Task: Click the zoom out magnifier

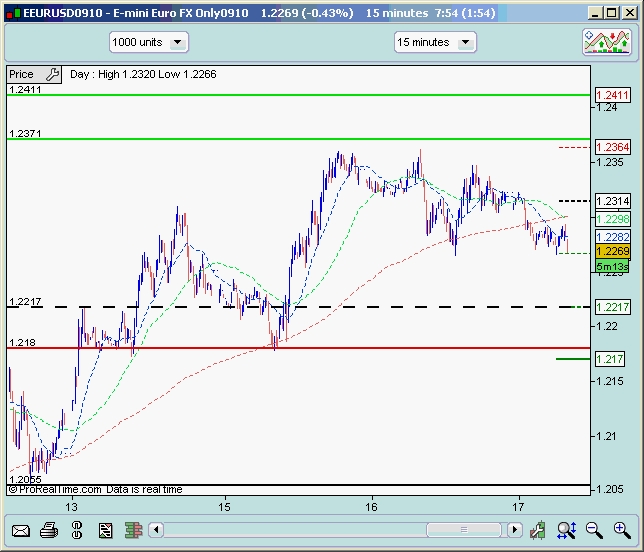Action: (594, 530)
